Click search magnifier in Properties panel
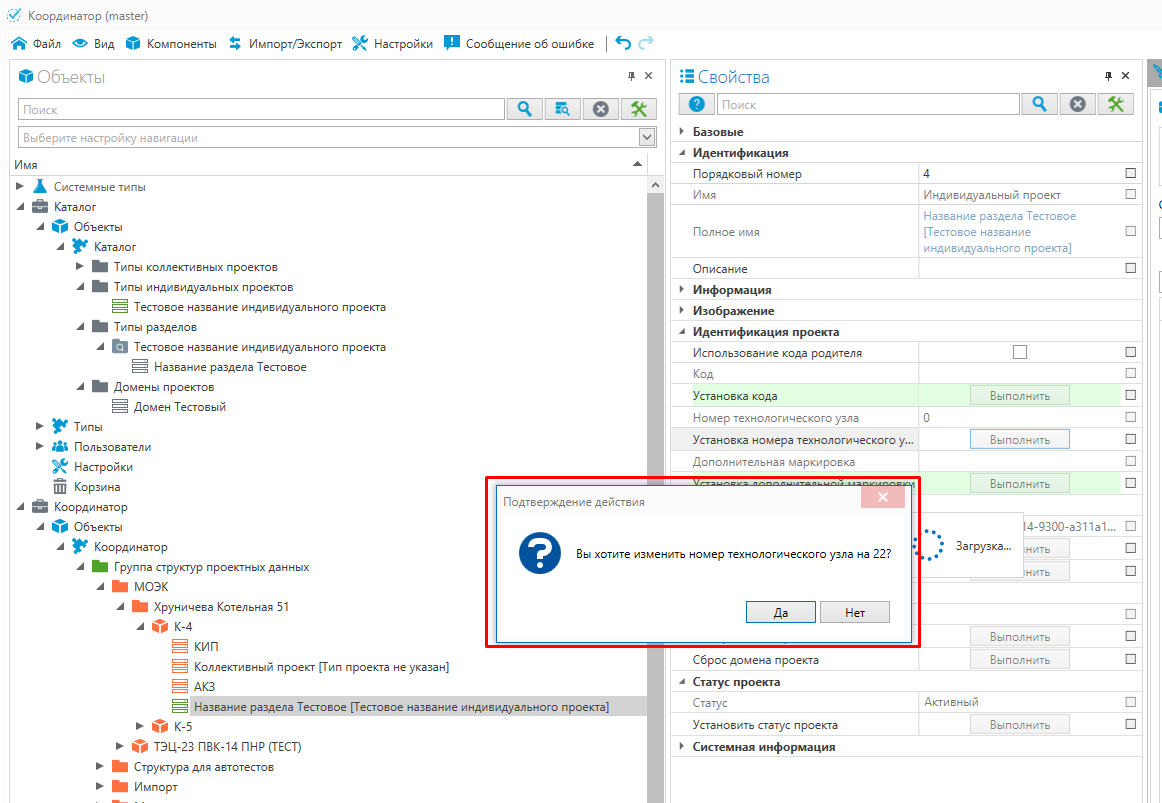This screenshot has width=1162, height=803. 1040,104
